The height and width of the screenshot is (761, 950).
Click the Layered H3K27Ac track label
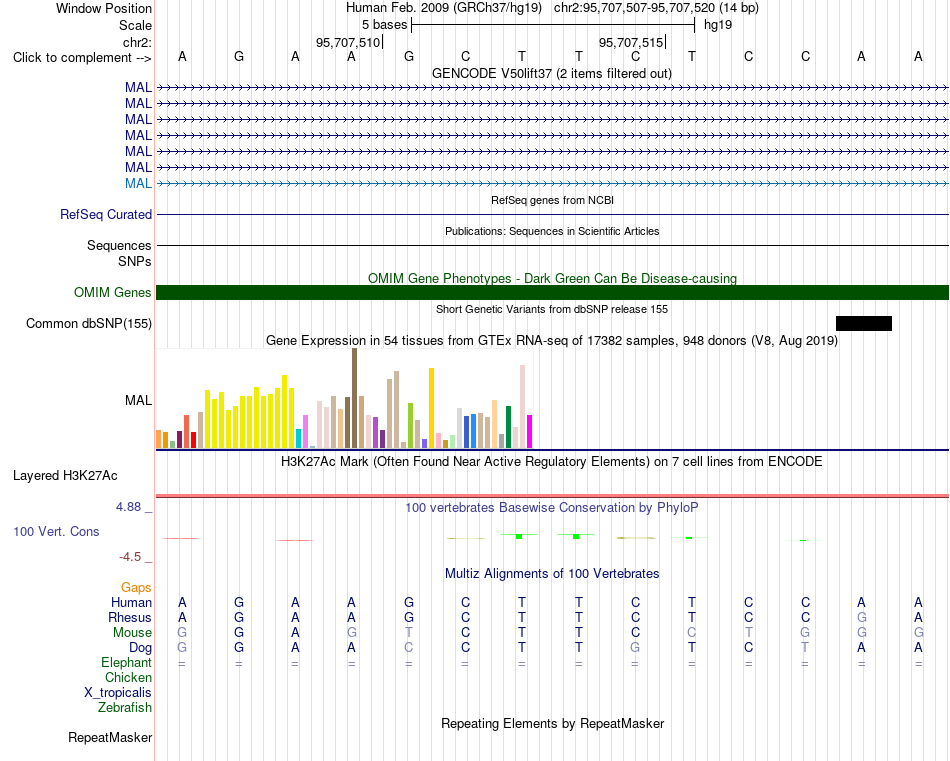tap(65, 476)
